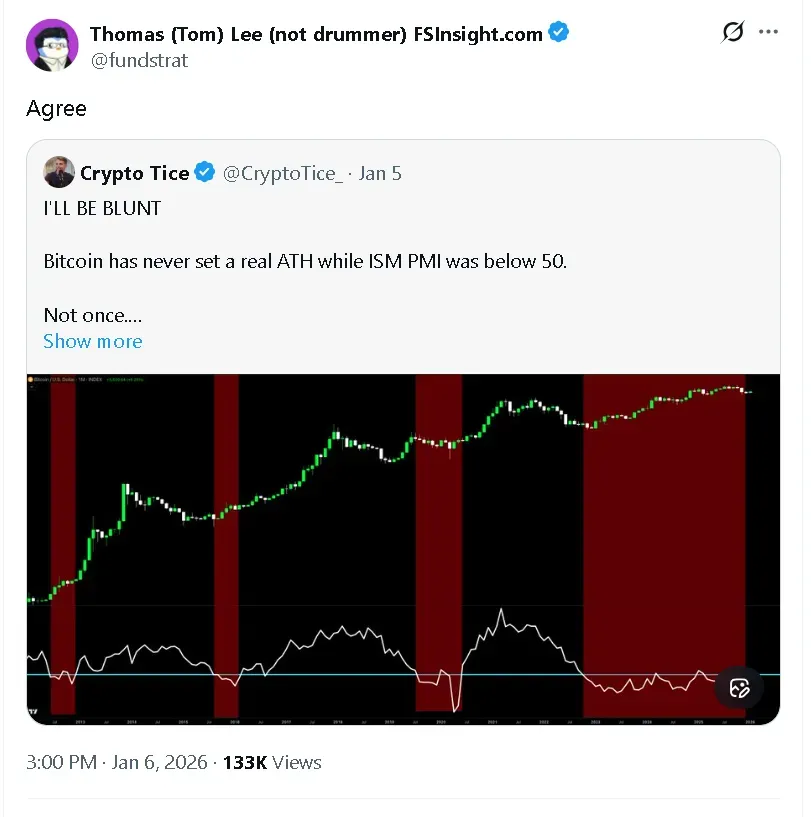View the 133K Views analytics

tap(272, 762)
